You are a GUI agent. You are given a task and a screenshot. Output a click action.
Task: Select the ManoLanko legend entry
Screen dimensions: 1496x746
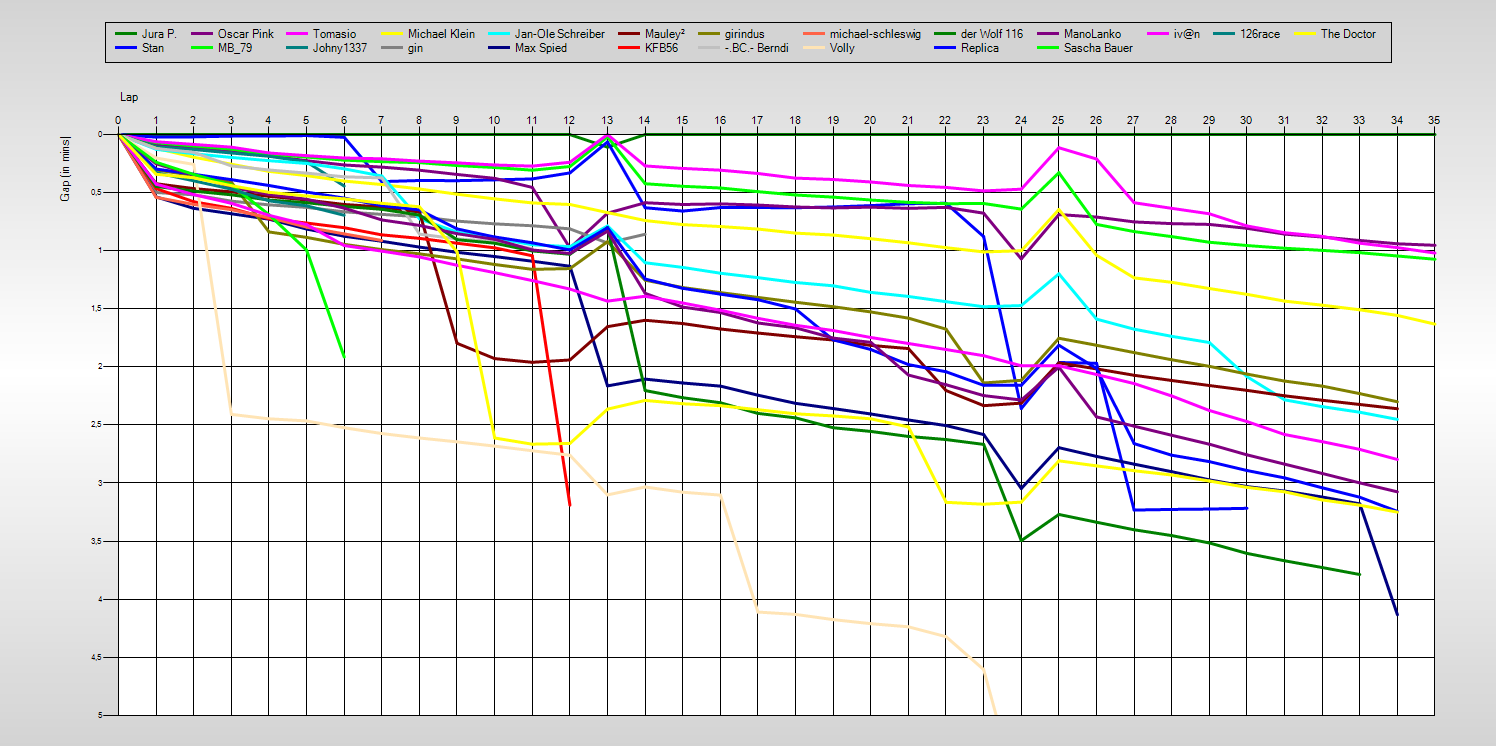tap(1079, 34)
